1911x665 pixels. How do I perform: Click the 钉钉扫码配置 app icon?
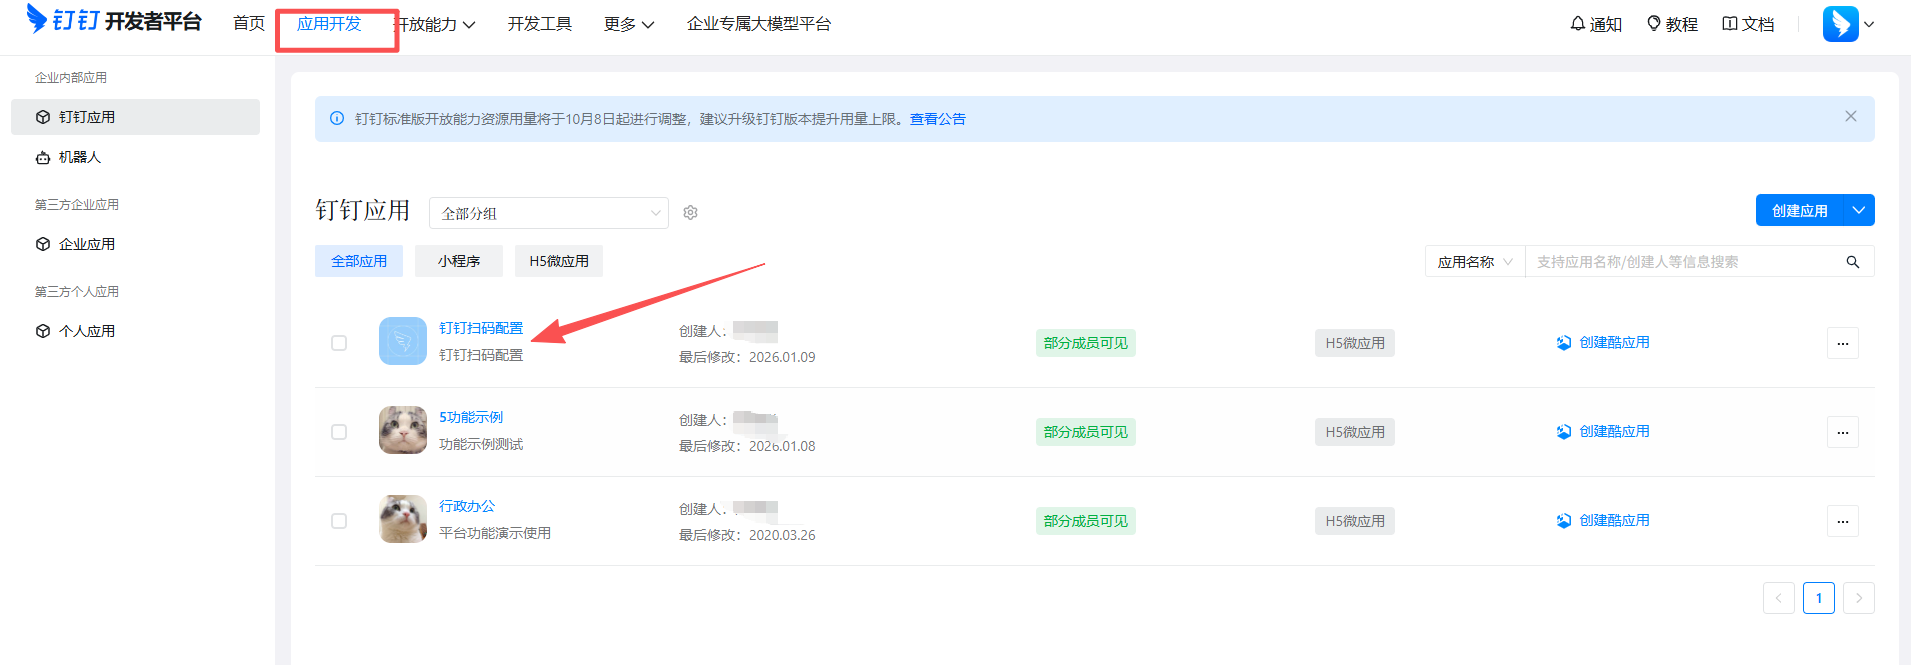(403, 341)
